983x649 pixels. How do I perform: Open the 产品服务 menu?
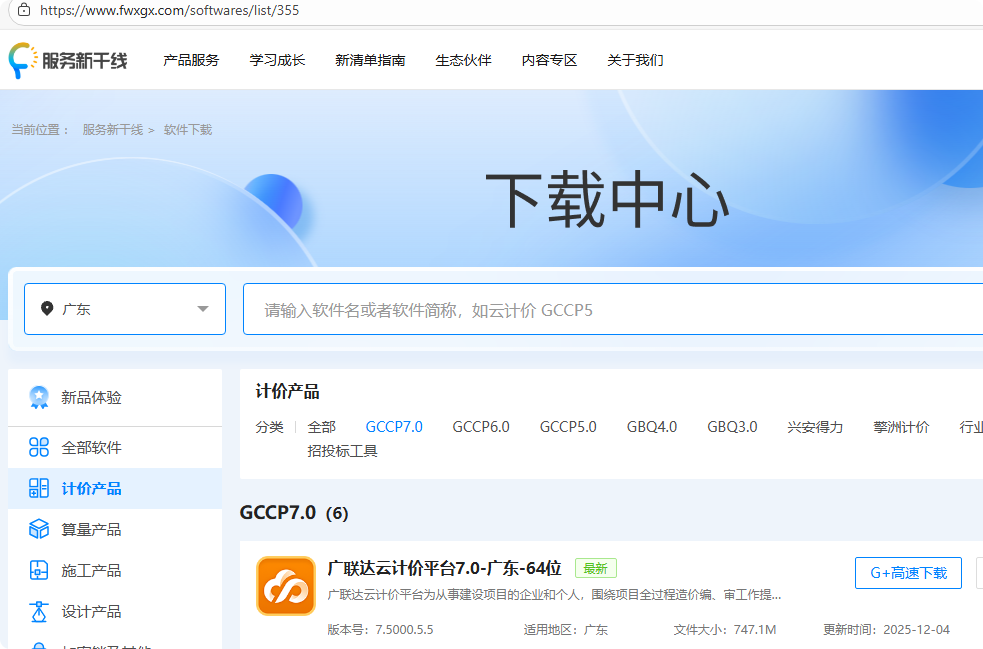pyautogui.click(x=191, y=60)
